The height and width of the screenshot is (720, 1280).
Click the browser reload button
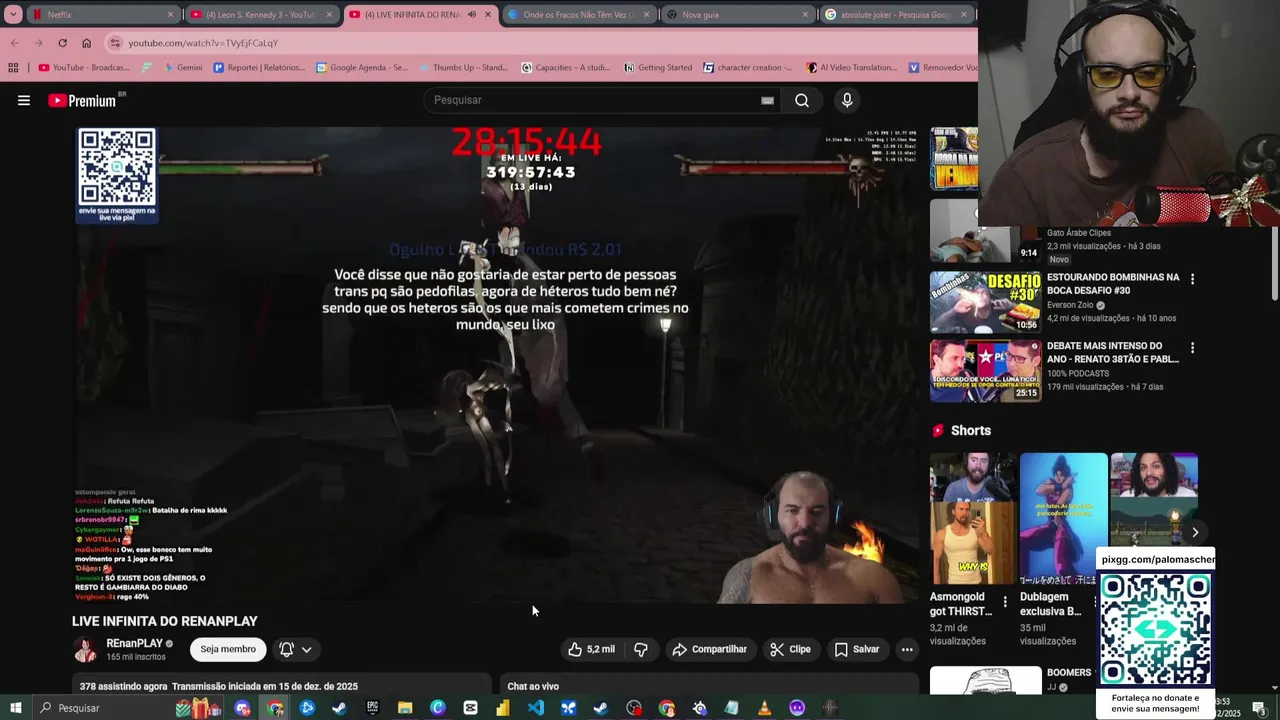[x=62, y=43]
